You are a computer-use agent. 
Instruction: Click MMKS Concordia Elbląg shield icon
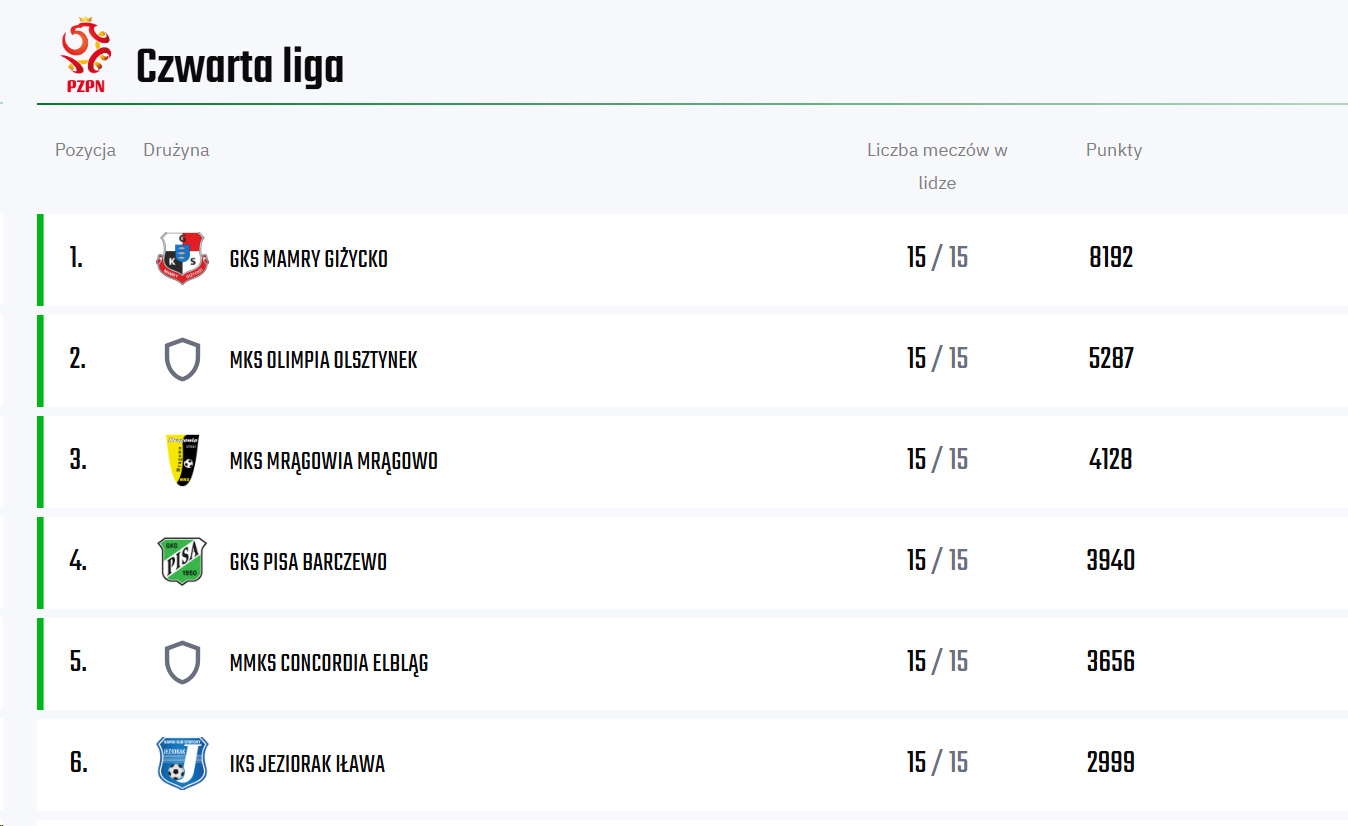coord(182,662)
